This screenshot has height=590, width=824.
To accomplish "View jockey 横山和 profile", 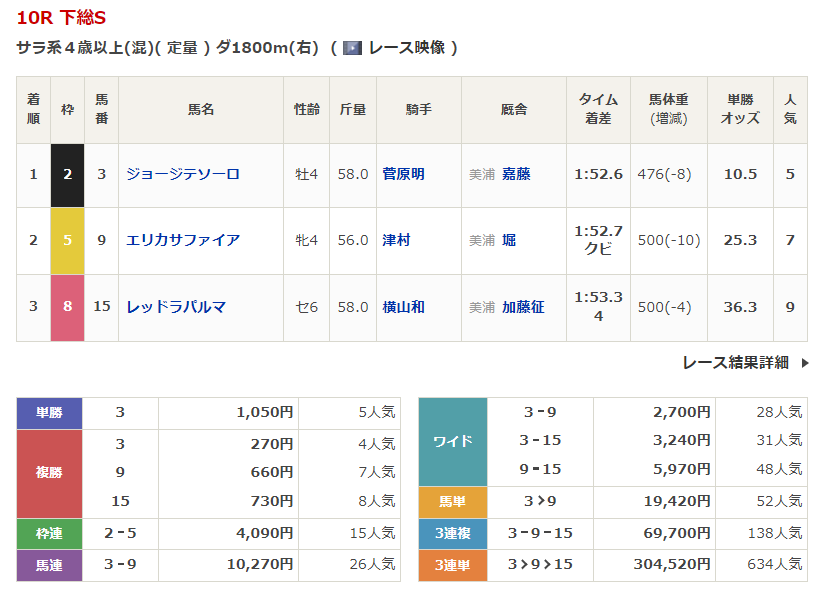I will [x=403, y=307].
